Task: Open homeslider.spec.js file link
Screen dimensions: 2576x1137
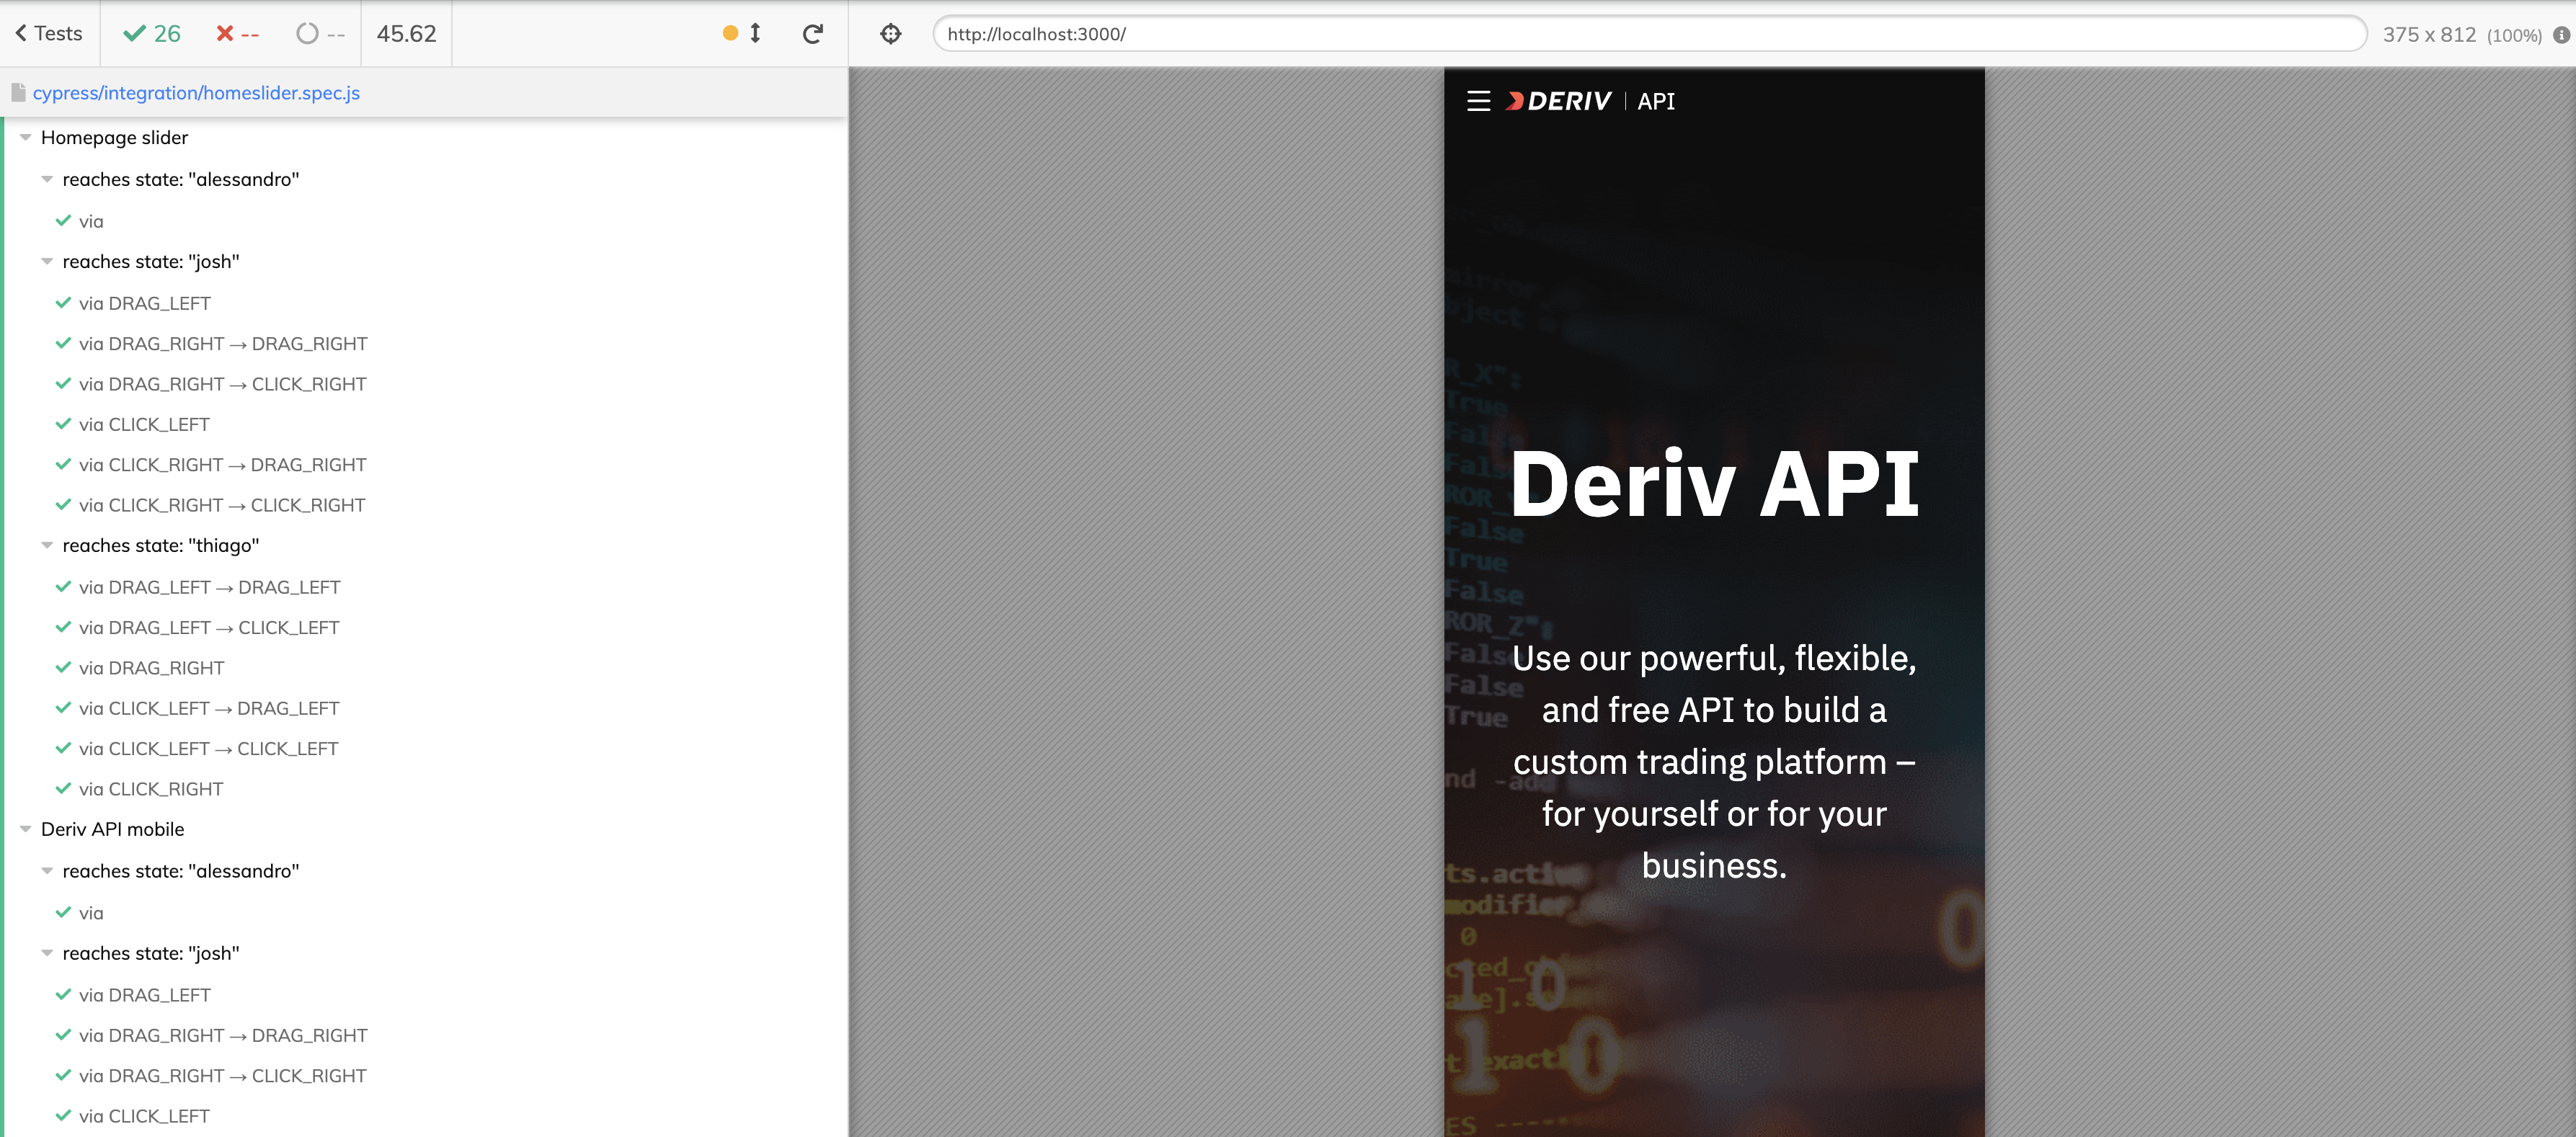Action: [196, 93]
